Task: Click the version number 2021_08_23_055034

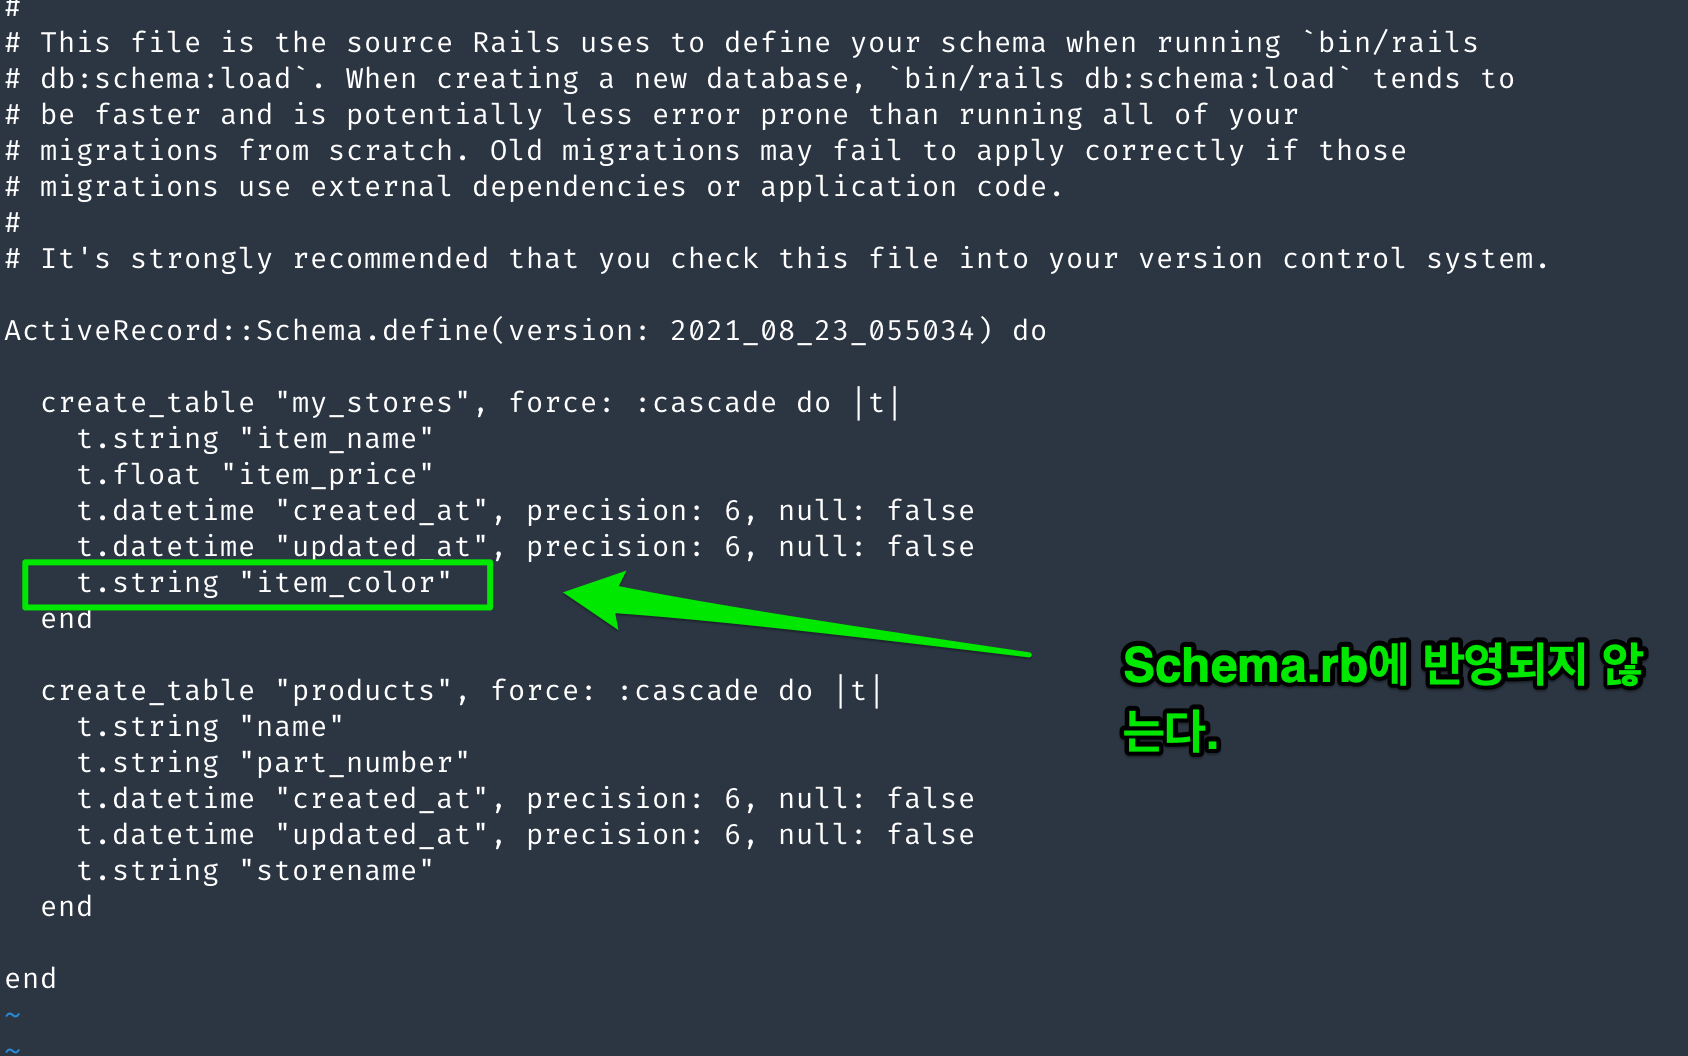Action: [821, 331]
